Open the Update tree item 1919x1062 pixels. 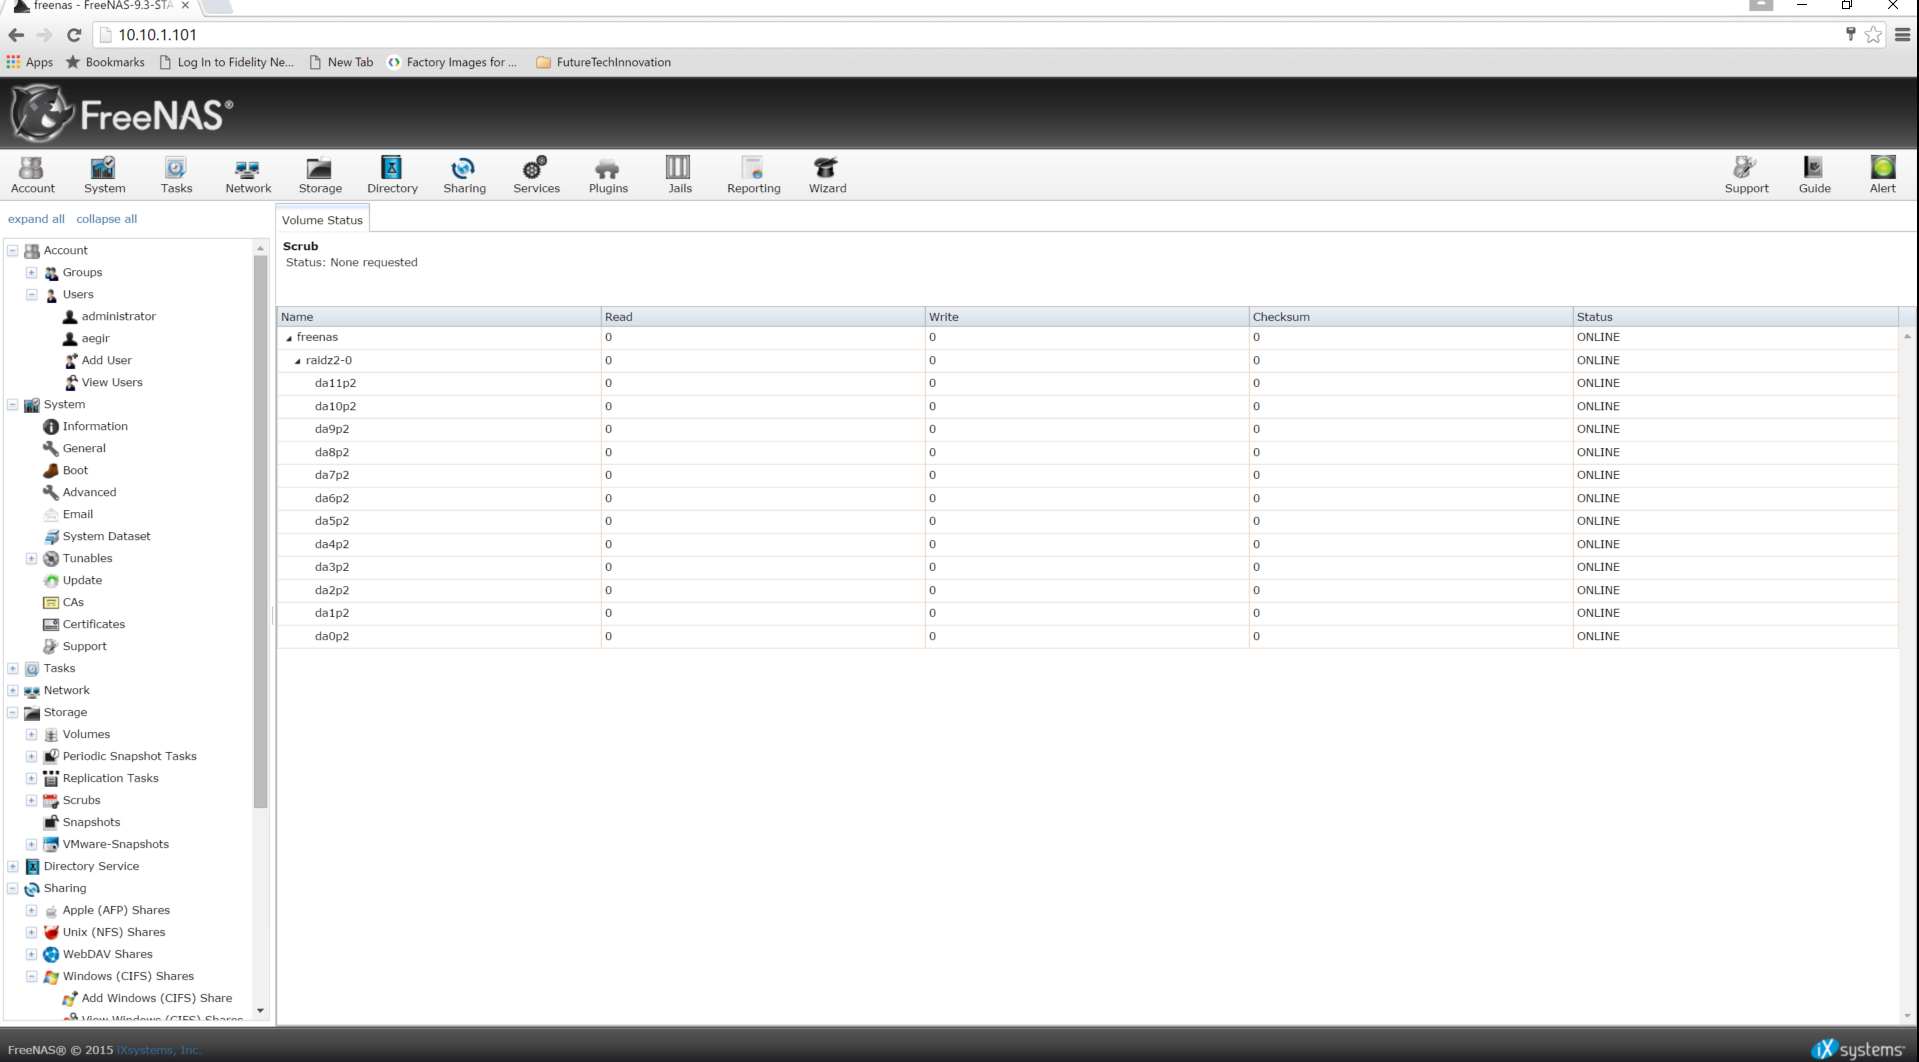pos(72,580)
